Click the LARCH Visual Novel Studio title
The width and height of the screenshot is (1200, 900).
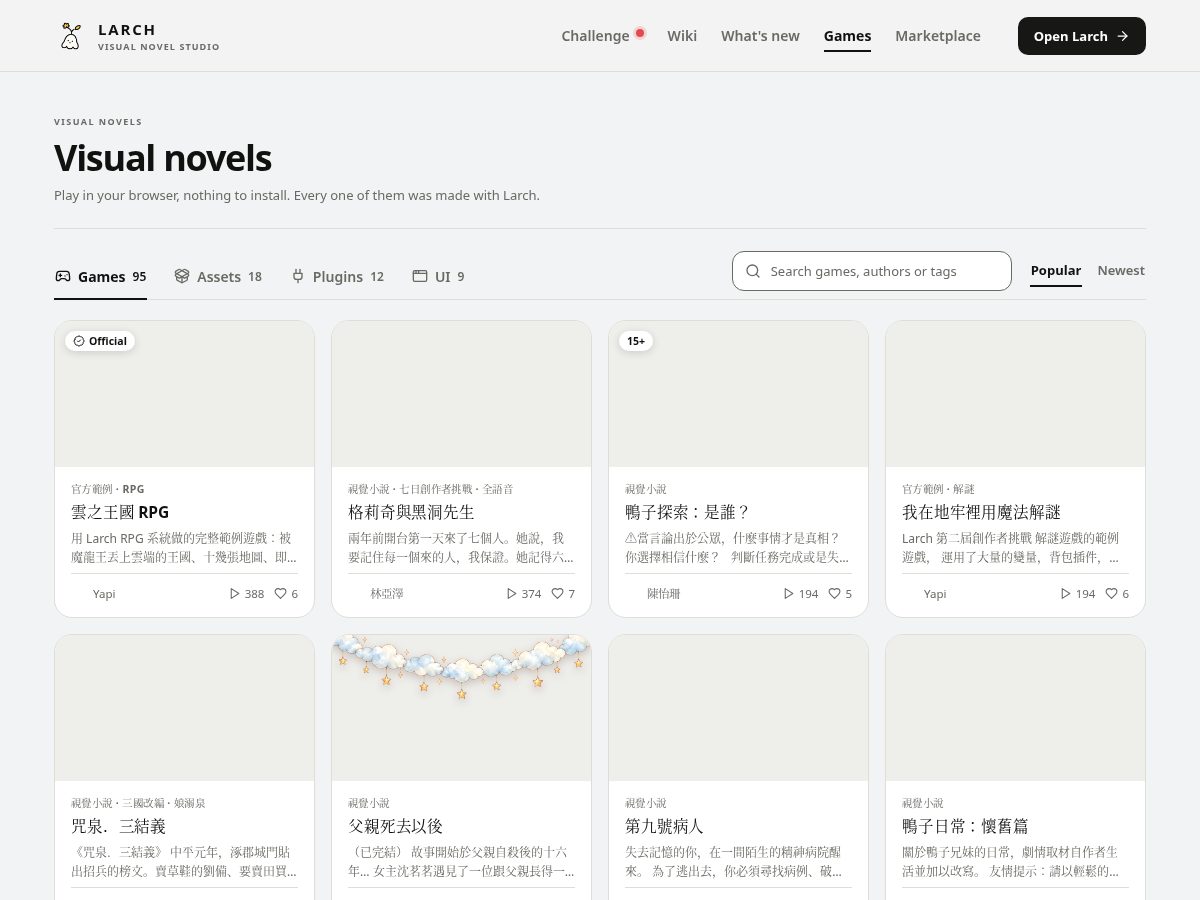point(159,37)
